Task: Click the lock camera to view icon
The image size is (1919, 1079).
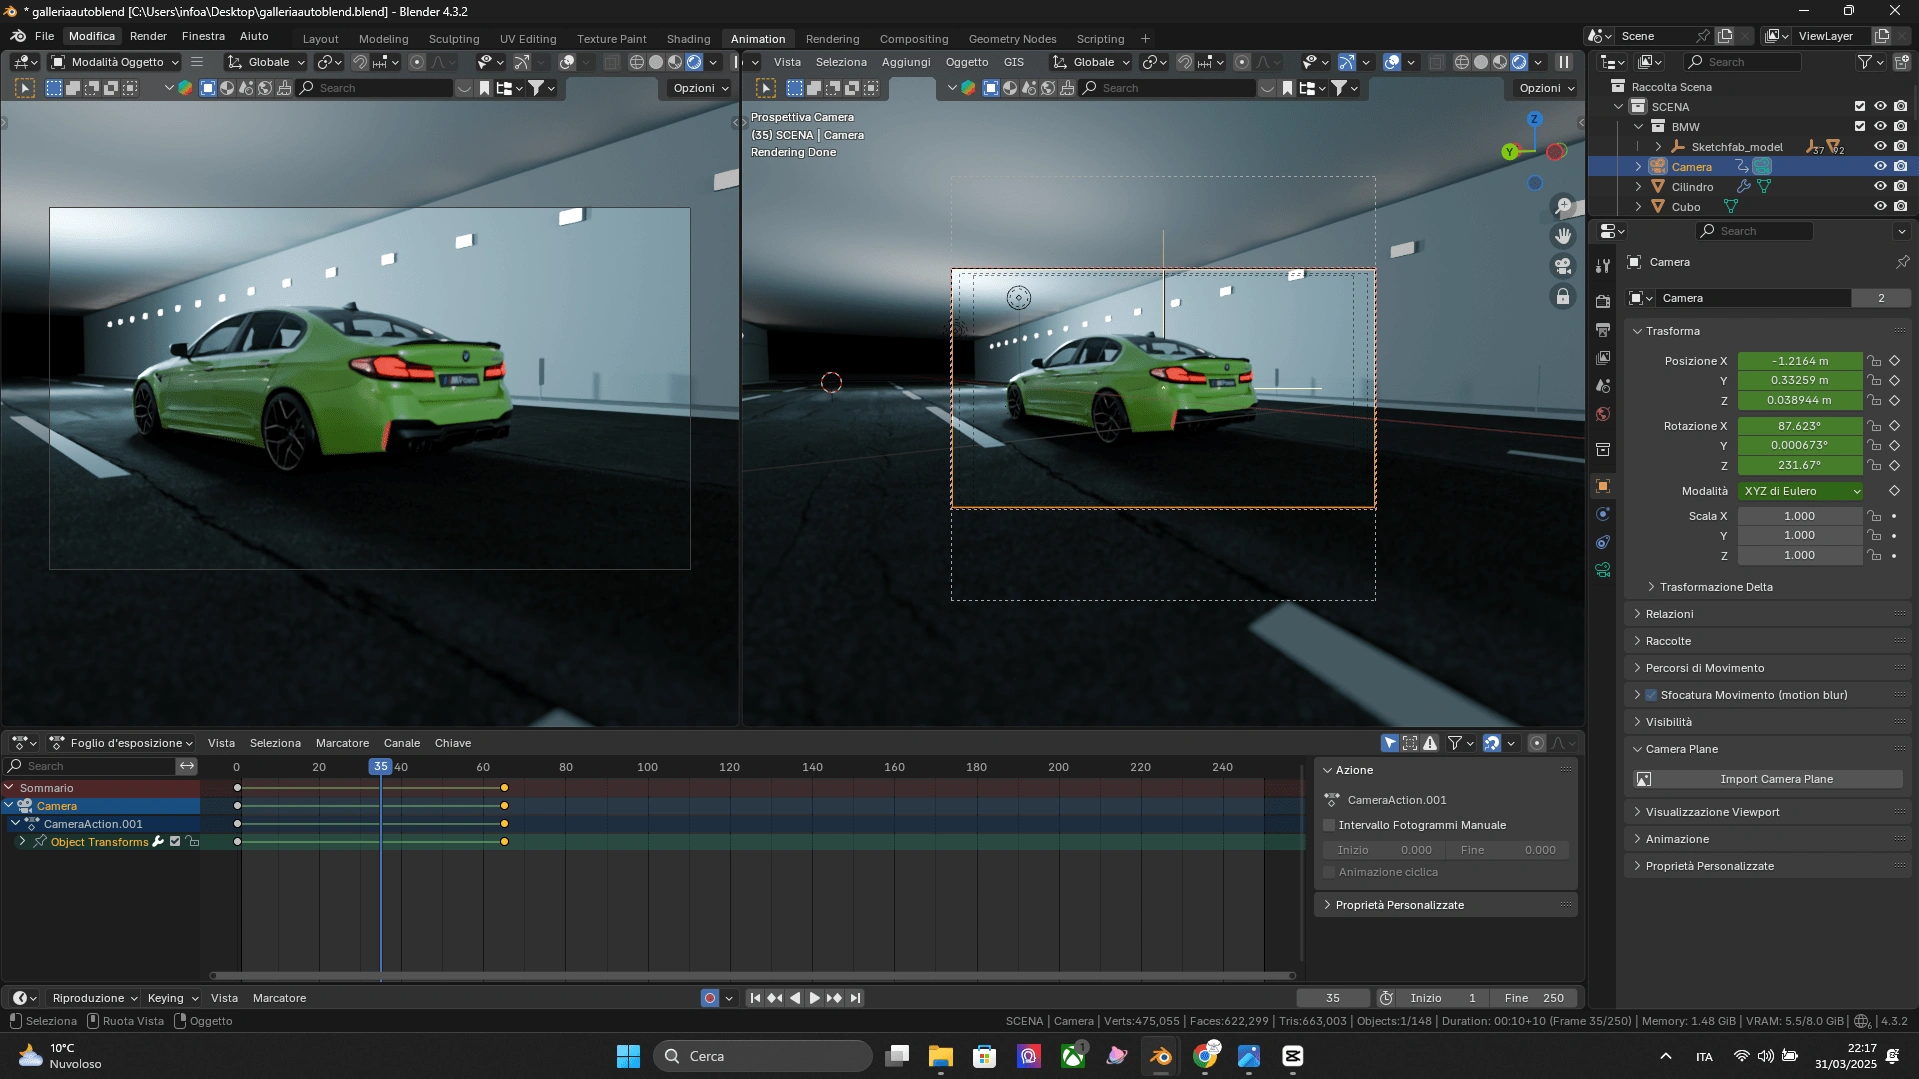Action: pos(1563,297)
